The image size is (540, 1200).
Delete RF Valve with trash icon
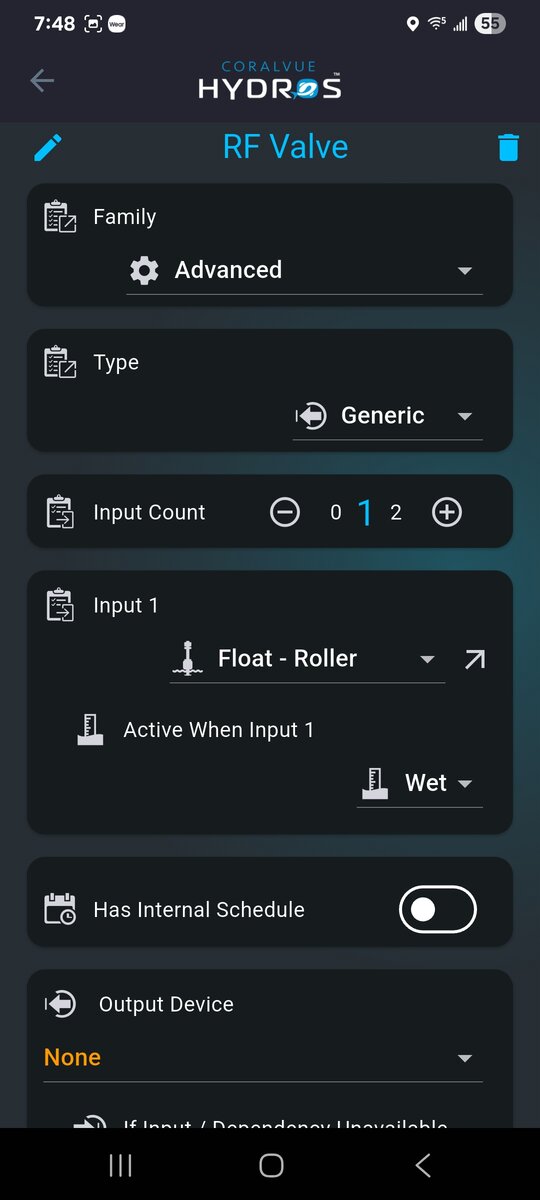pos(508,147)
